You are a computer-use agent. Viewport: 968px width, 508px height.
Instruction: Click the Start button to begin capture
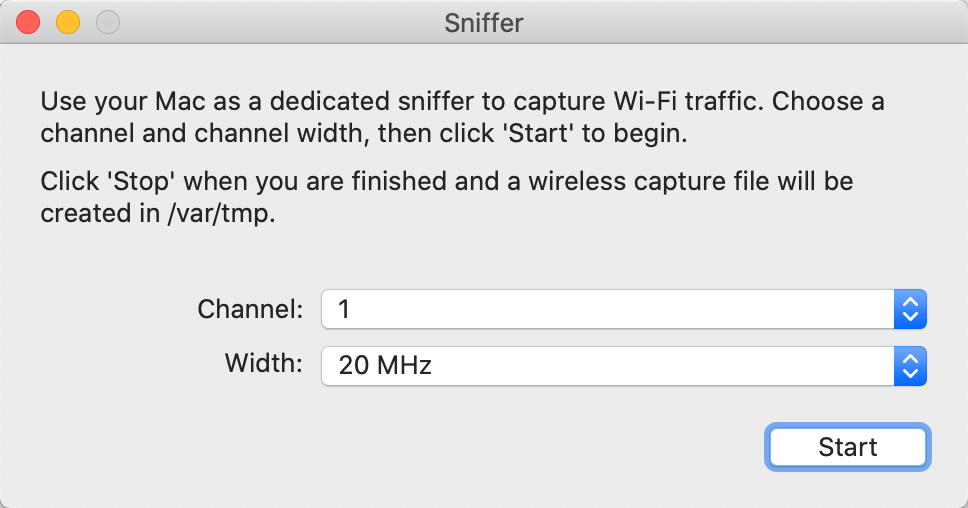pyautogui.click(x=848, y=446)
